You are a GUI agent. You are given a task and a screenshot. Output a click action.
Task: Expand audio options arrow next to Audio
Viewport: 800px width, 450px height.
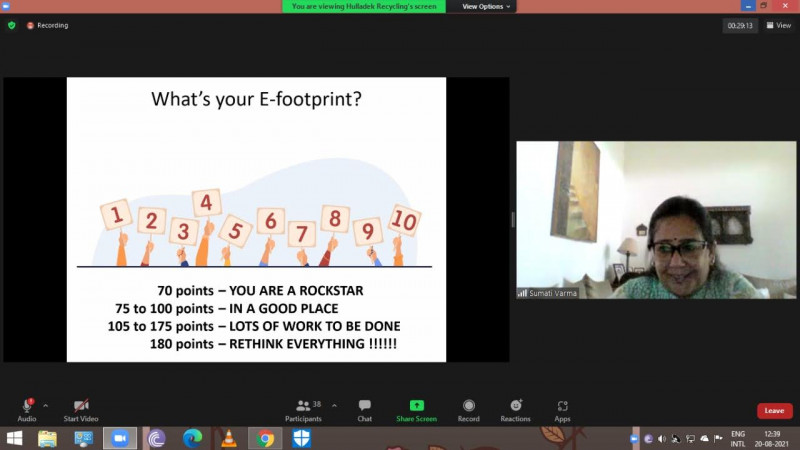click(x=45, y=405)
